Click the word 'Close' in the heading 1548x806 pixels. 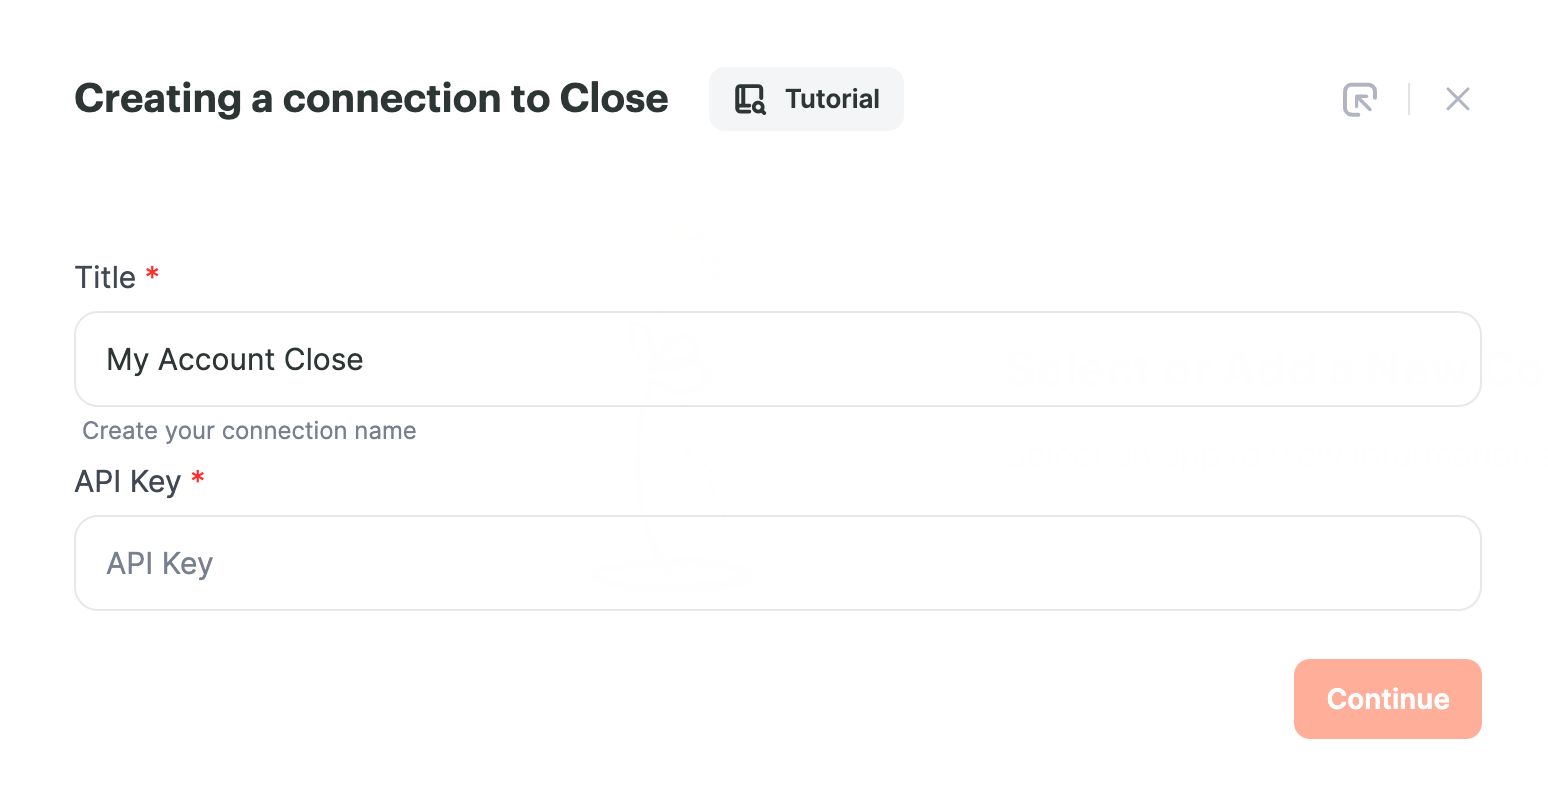614,99
